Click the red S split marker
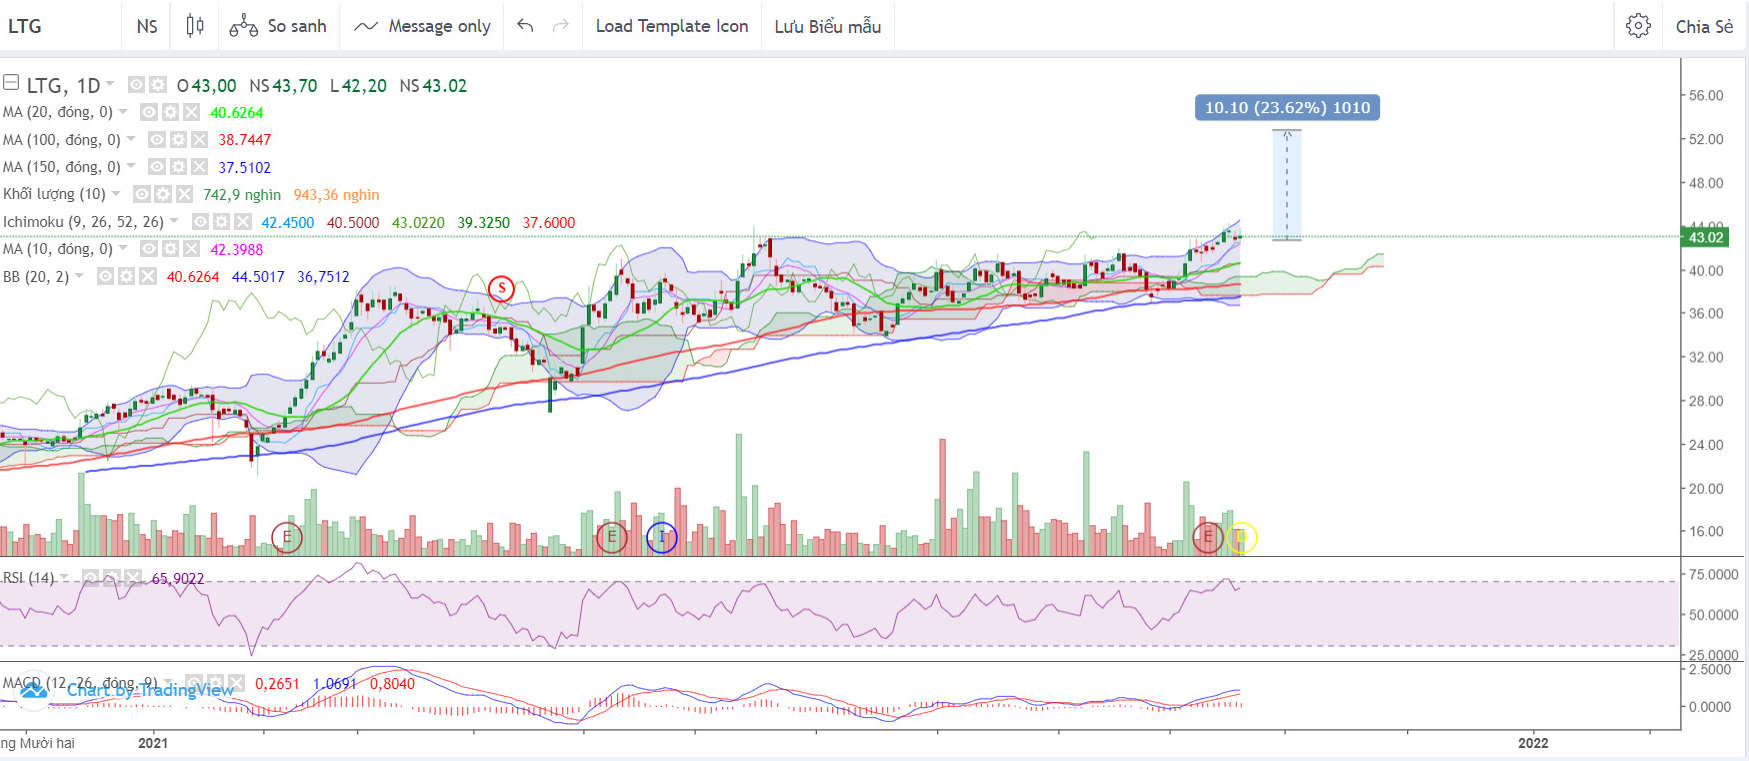1749x761 pixels. coord(501,289)
